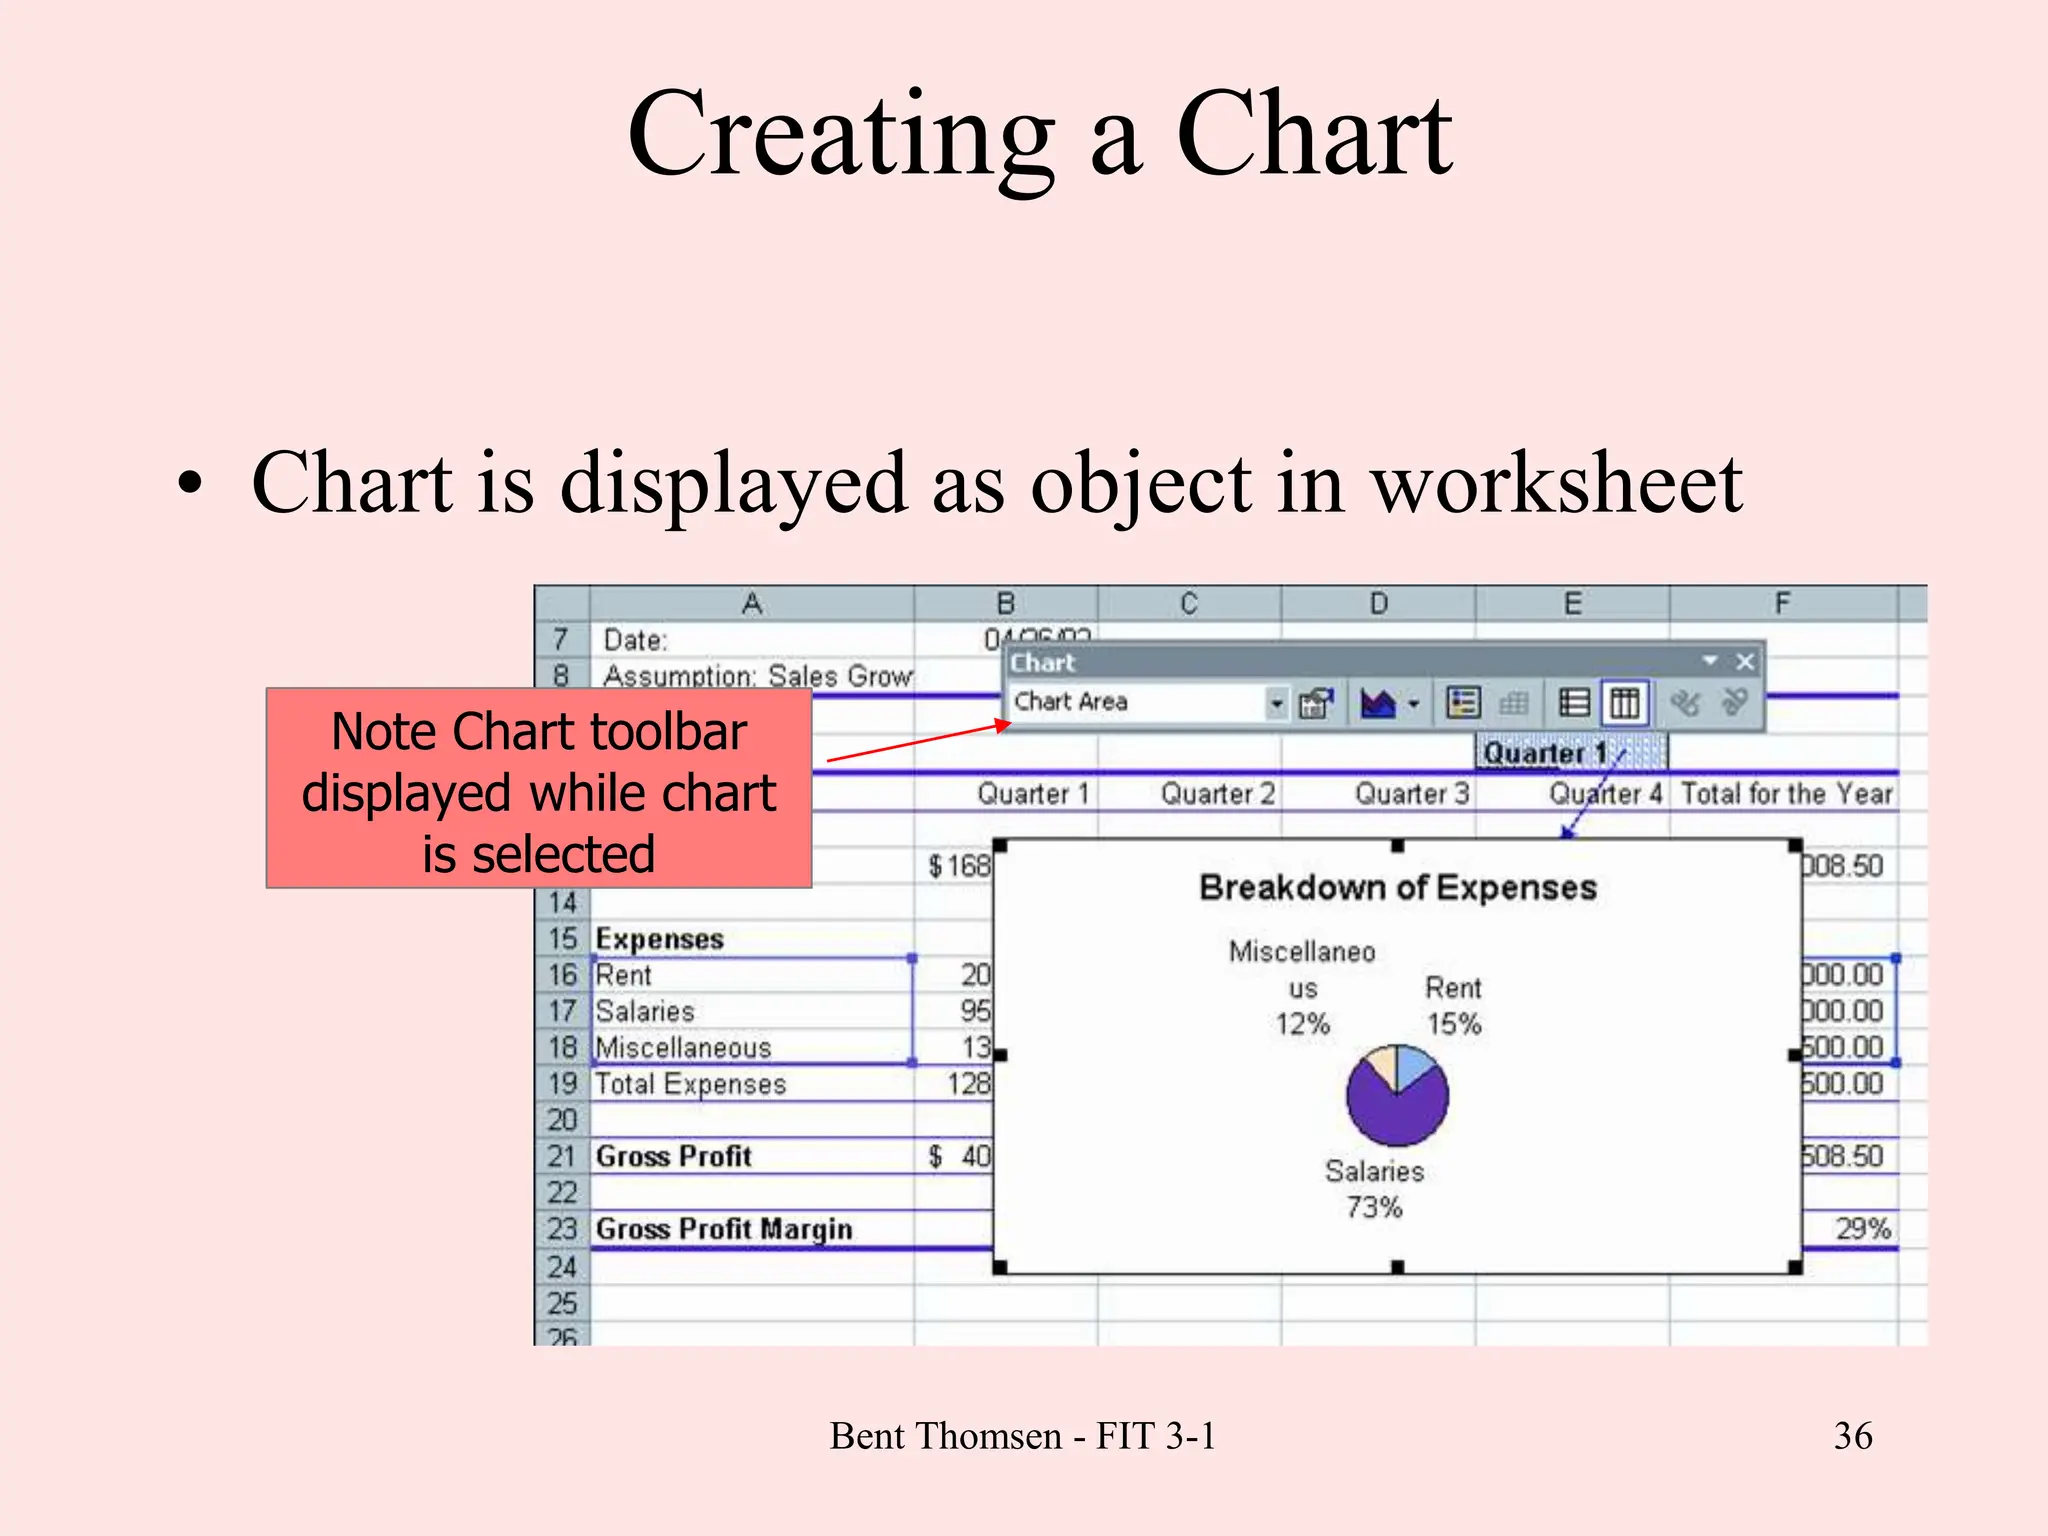Click the chart's top-left sizing handle
The height and width of the screenshot is (1536, 2048).
(1000, 846)
